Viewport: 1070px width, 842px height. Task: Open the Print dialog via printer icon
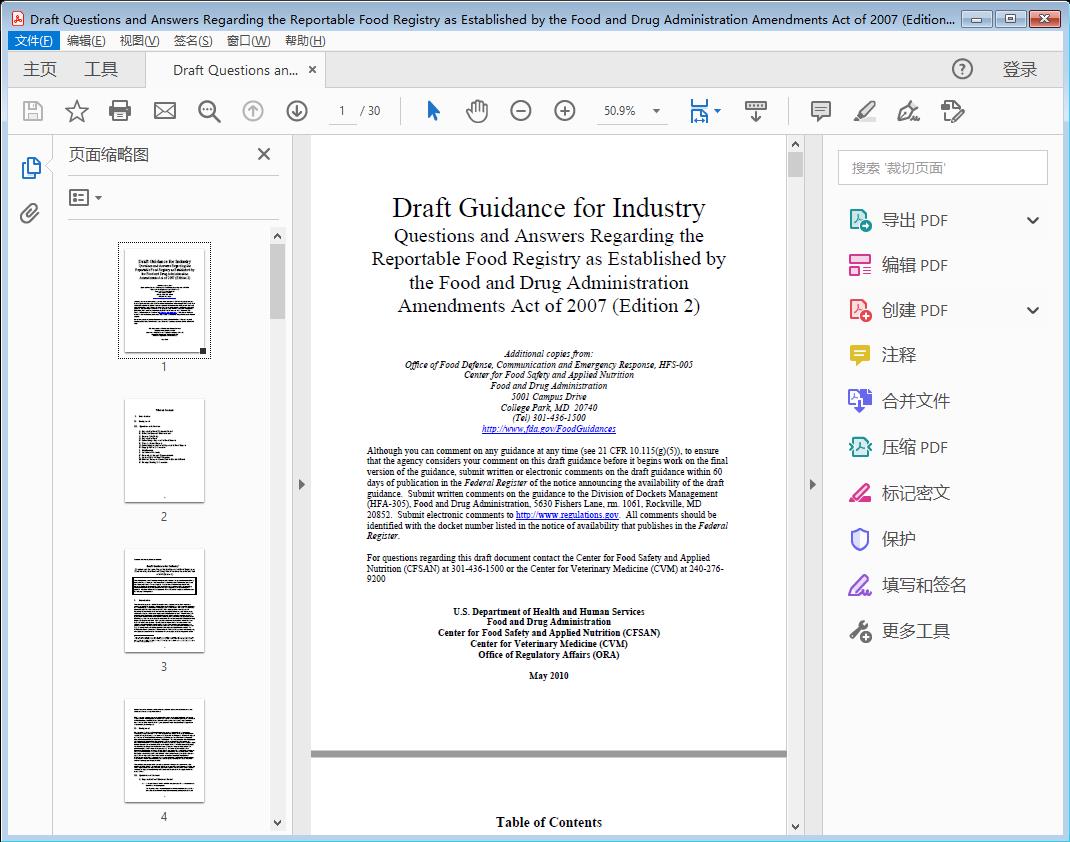pos(120,111)
